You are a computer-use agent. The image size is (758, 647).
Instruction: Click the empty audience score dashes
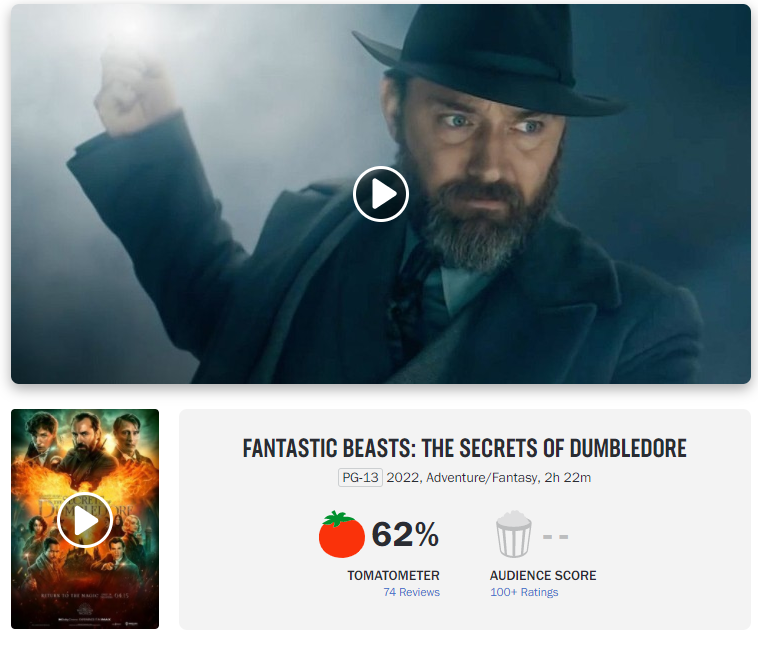coord(555,536)
